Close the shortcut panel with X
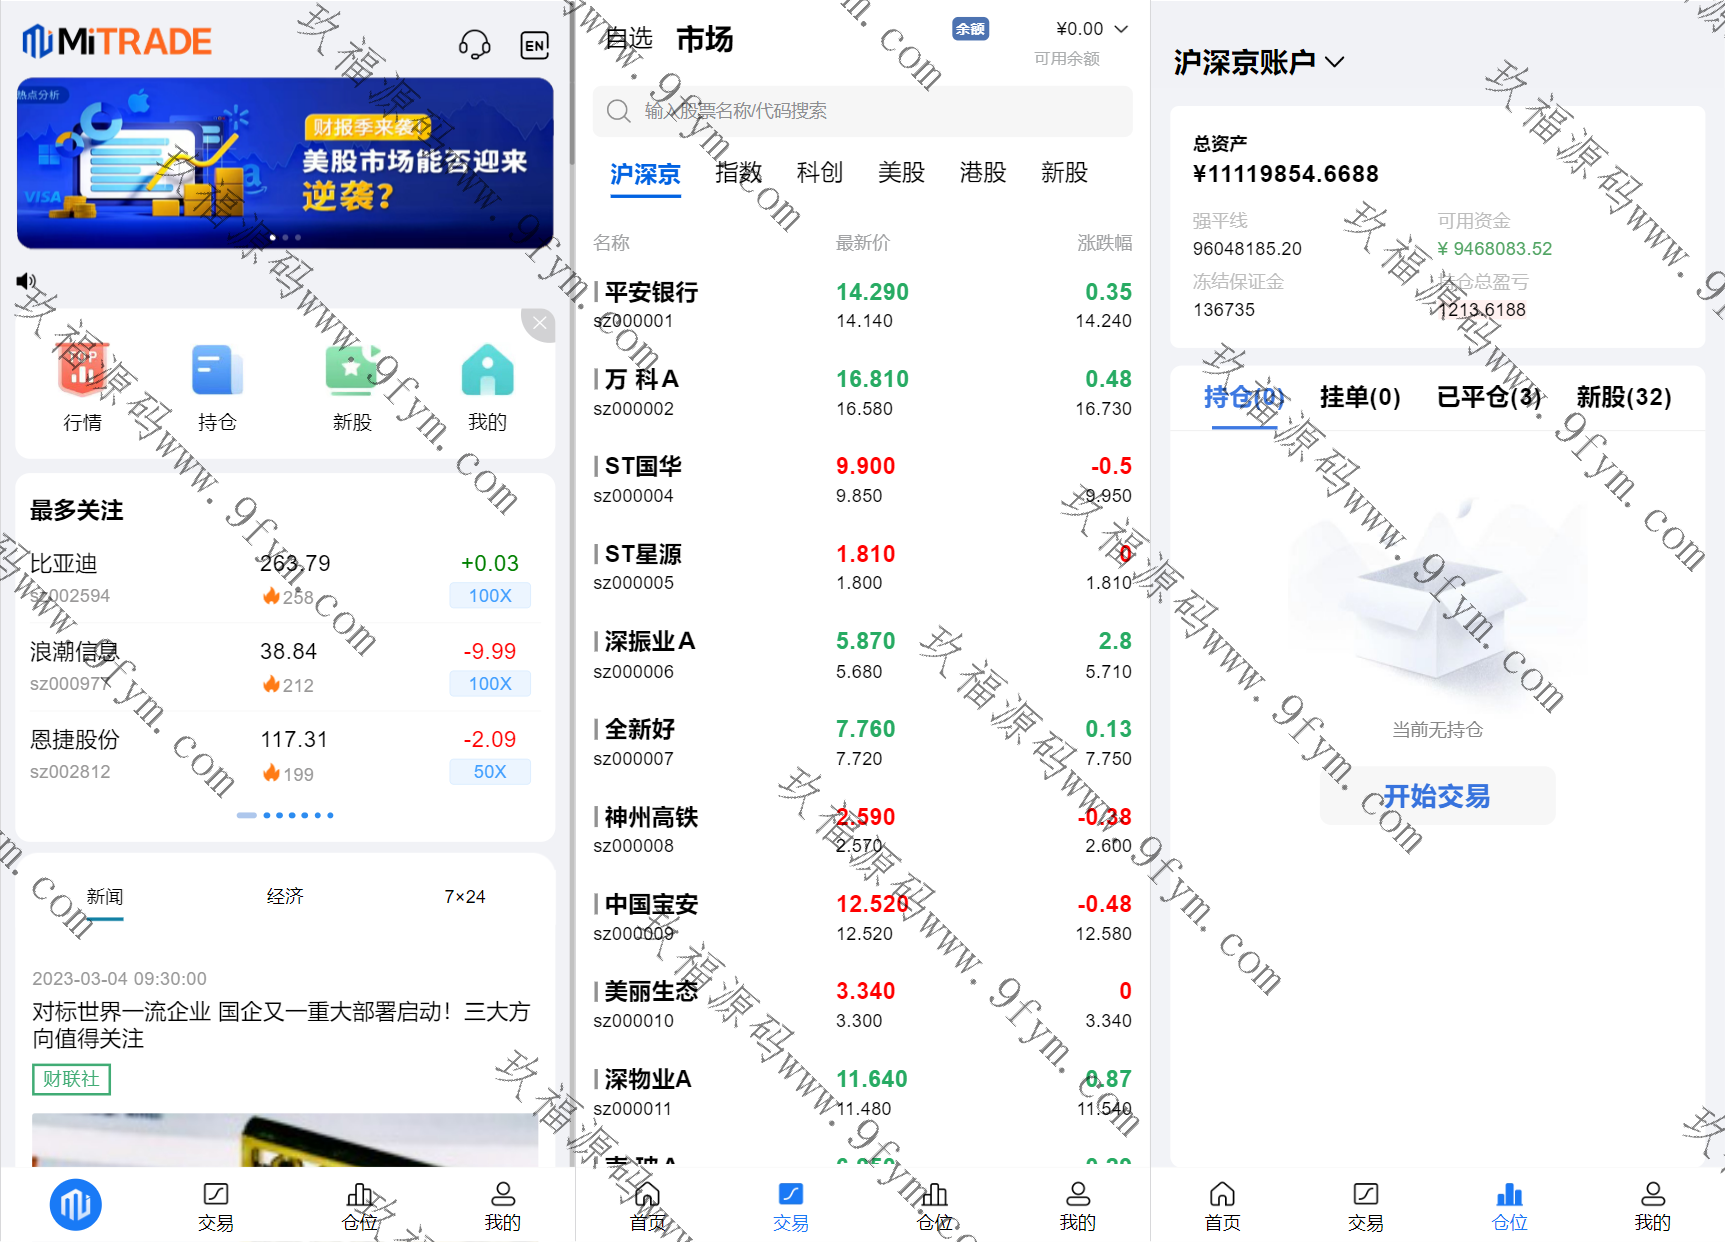 [539, 323]
